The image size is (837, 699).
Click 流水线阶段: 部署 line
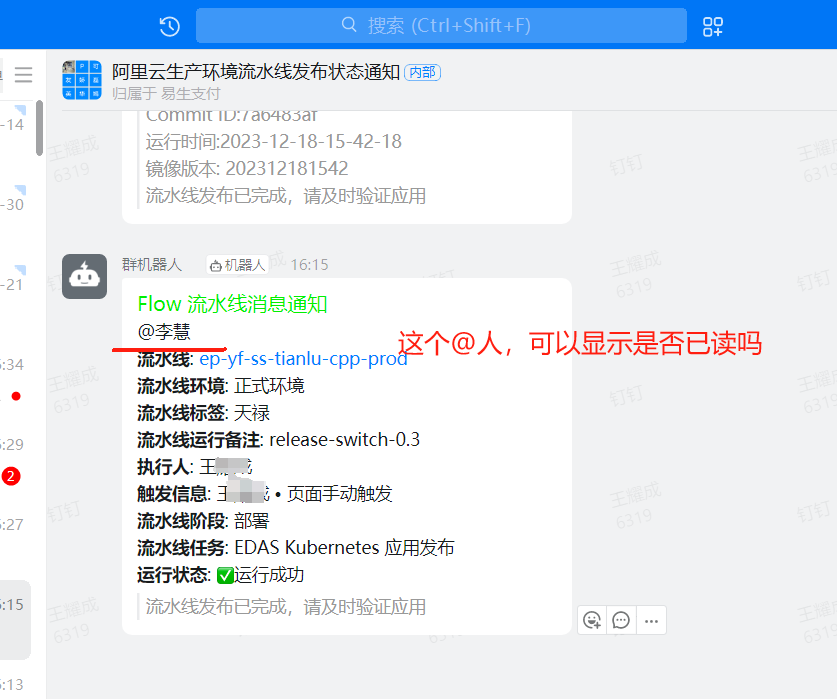203,521
